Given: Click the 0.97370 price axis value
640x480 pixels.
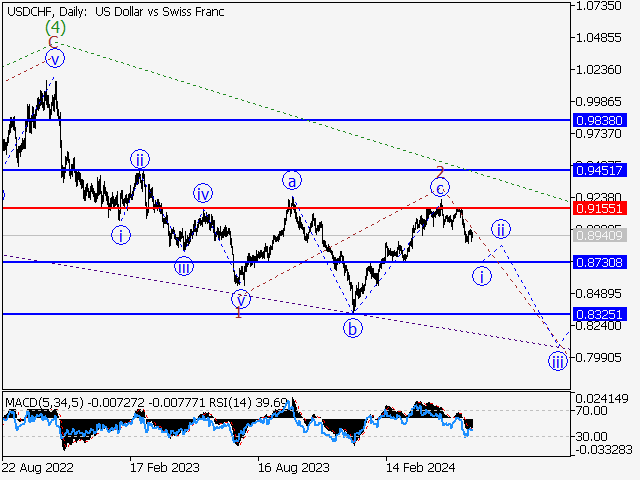Looking at the screenshot, I should pos(598,133).
